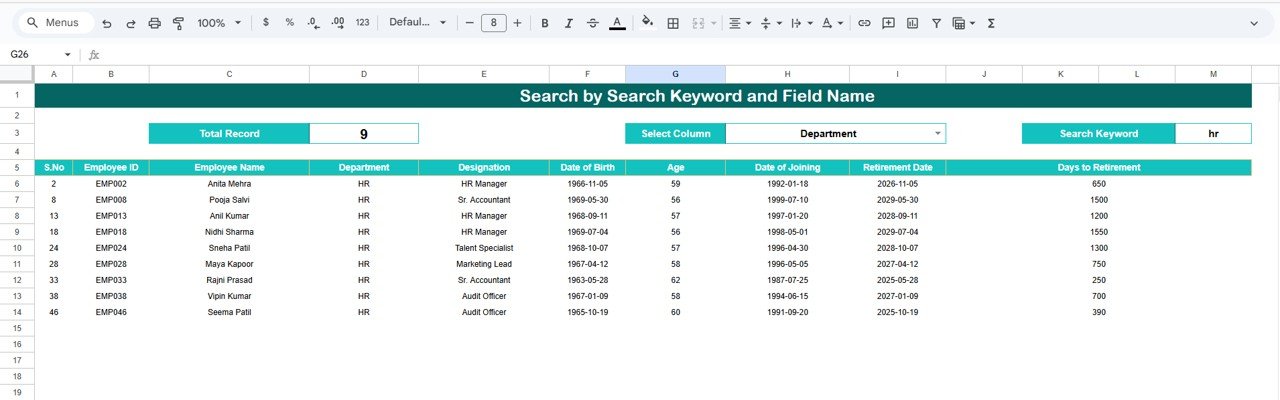This screenshot has width=1280, height=400.
Task: Insert a link with the link icon
Action: tap(864, 23)
